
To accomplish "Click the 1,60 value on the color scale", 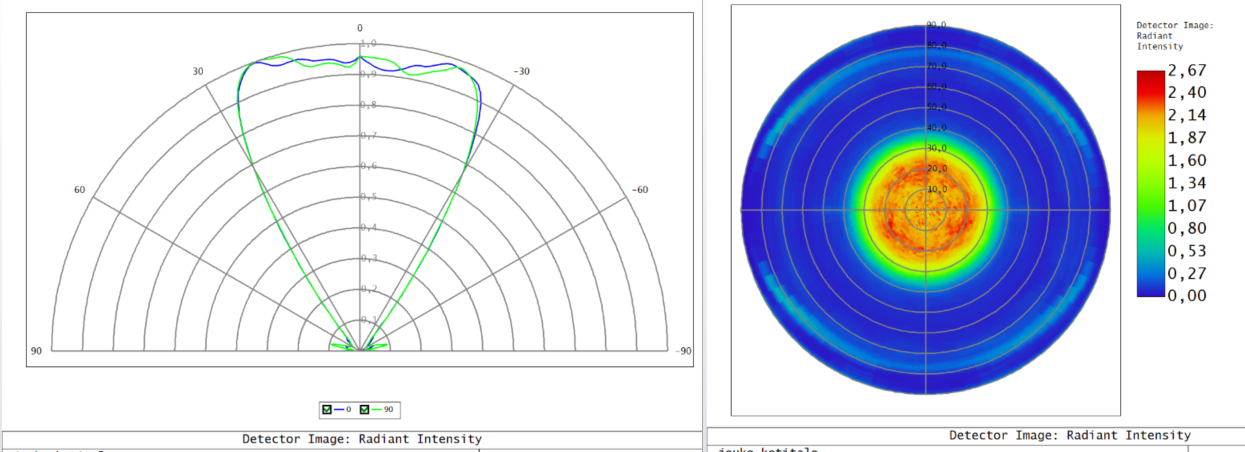I will (x=1185, y=160).
